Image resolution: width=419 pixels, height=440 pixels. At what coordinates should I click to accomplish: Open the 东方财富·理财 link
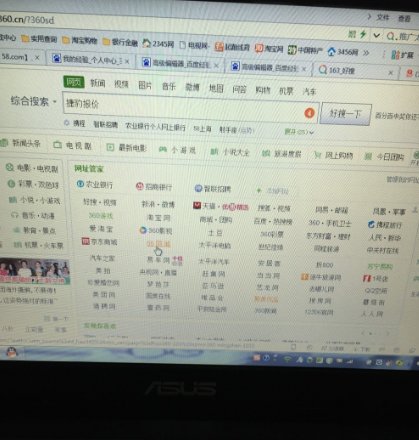pos(328,236)
